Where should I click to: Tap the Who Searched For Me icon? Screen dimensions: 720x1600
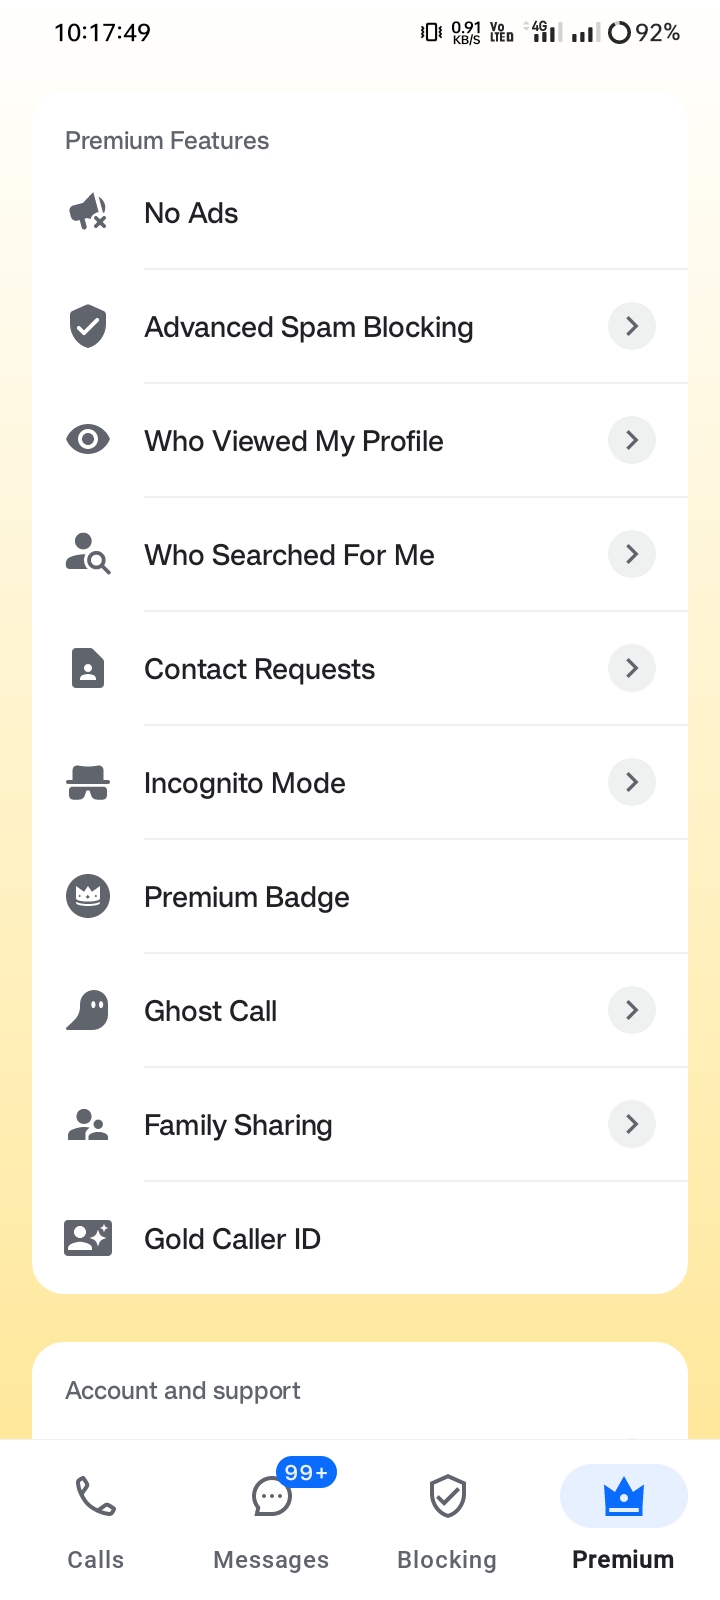[x=88, y=554]
